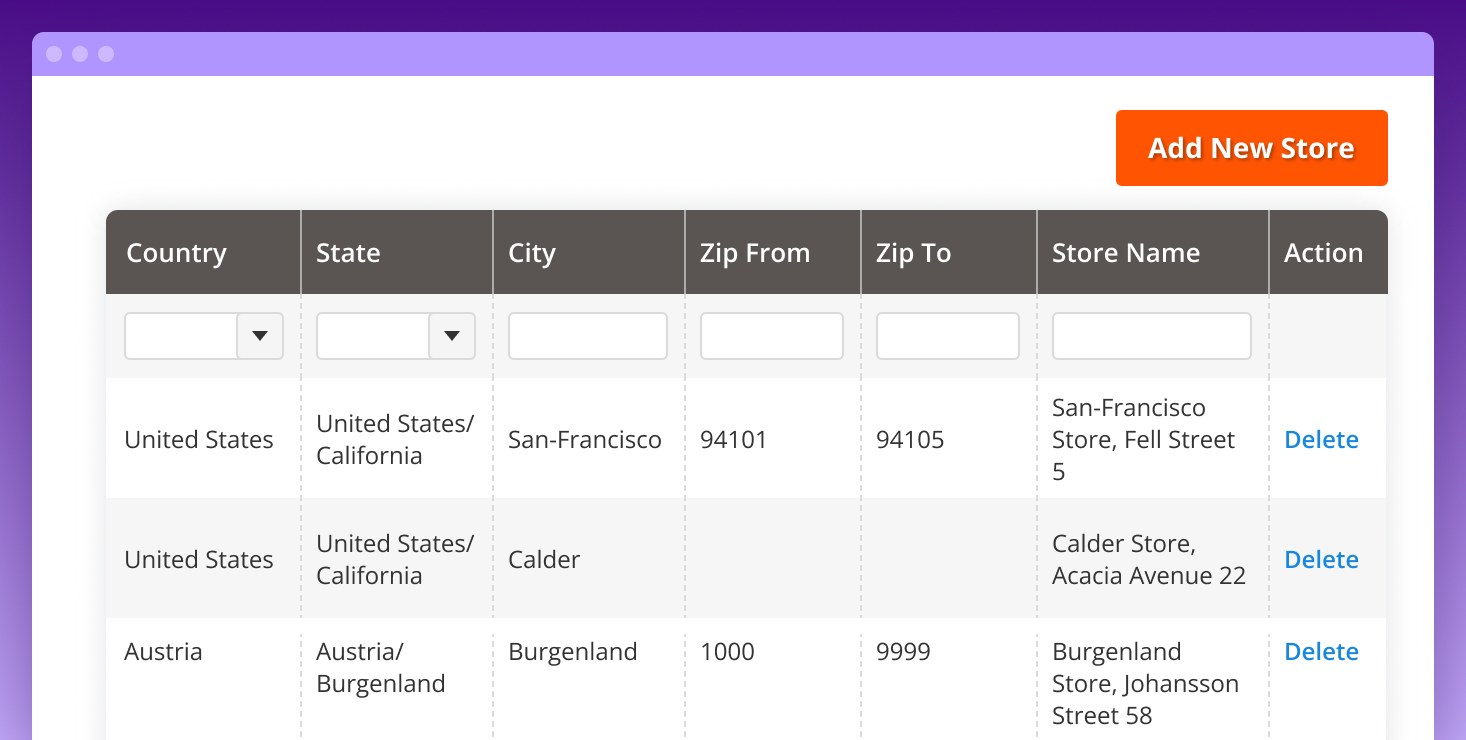Image resolution: width=1466 pixels, height=740 pixels.
Task: Select the Zip To filter field
Action: tap(947, 336)
